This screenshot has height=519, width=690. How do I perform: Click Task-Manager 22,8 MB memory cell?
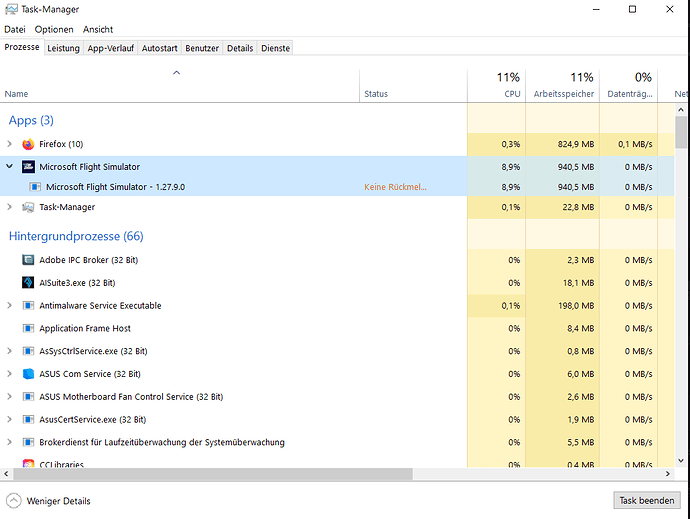pyautogui.click(x=562, y=207)
